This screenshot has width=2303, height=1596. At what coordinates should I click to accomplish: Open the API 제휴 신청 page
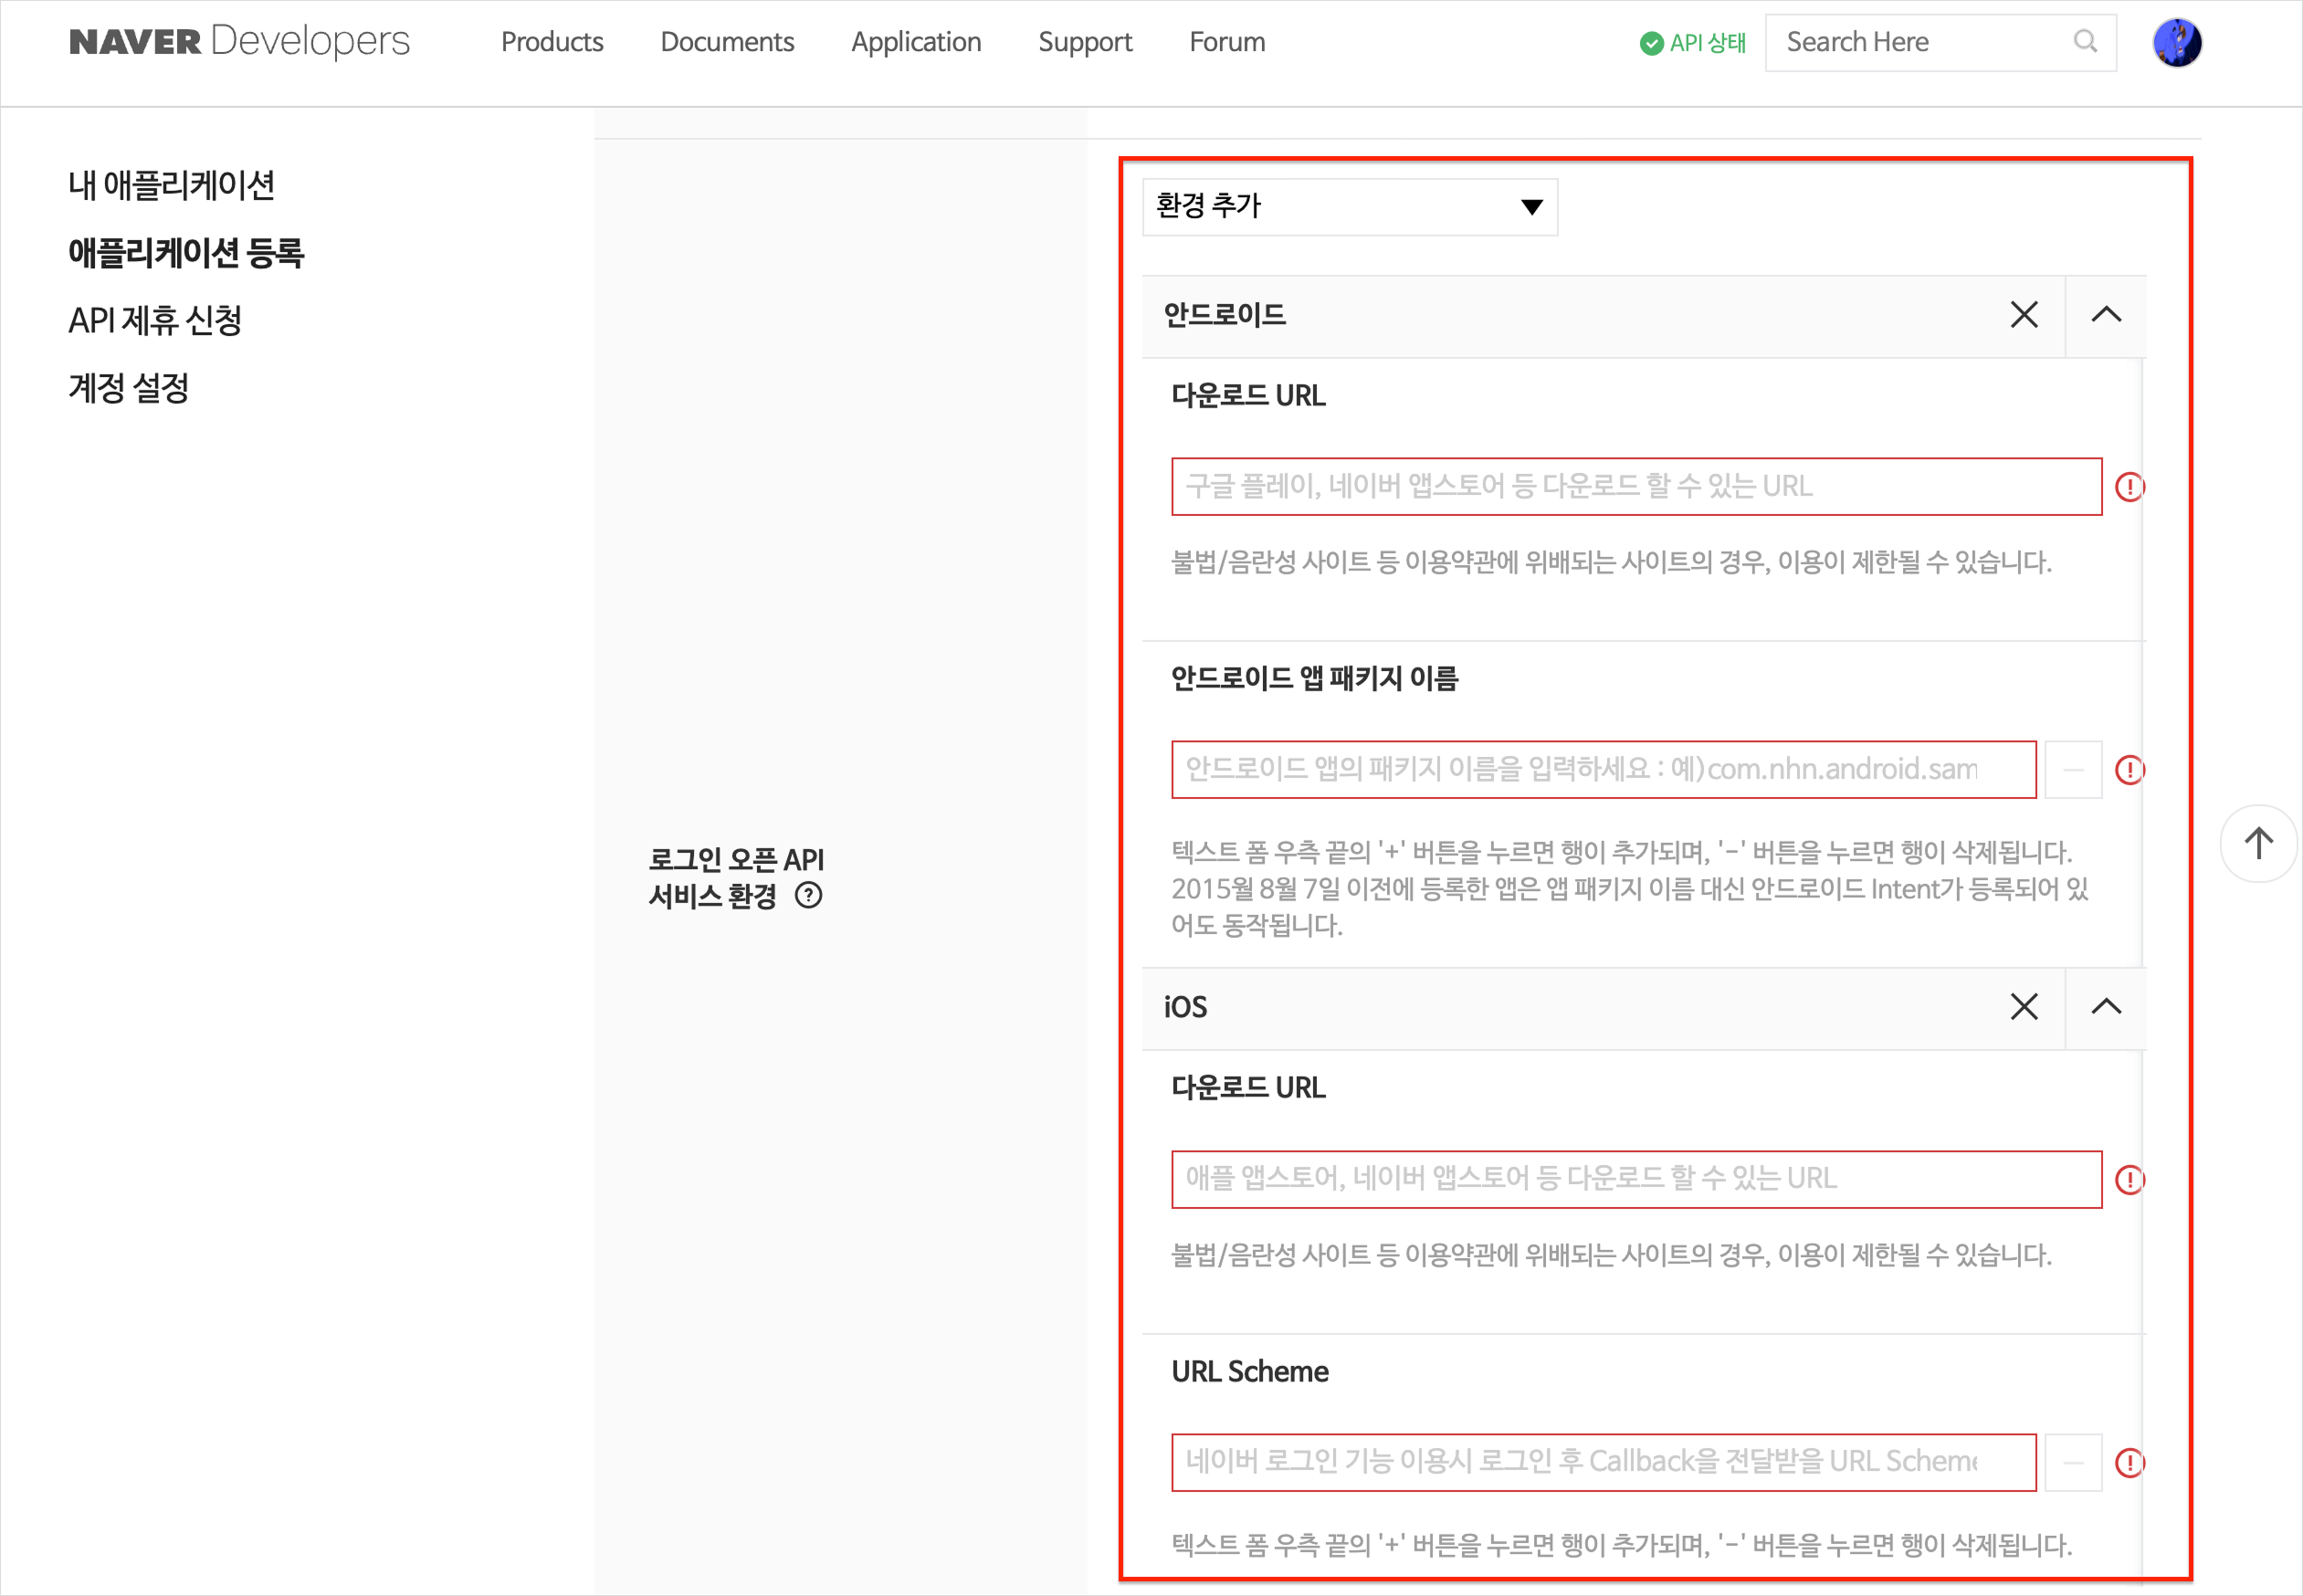click(x=154, y=320)
